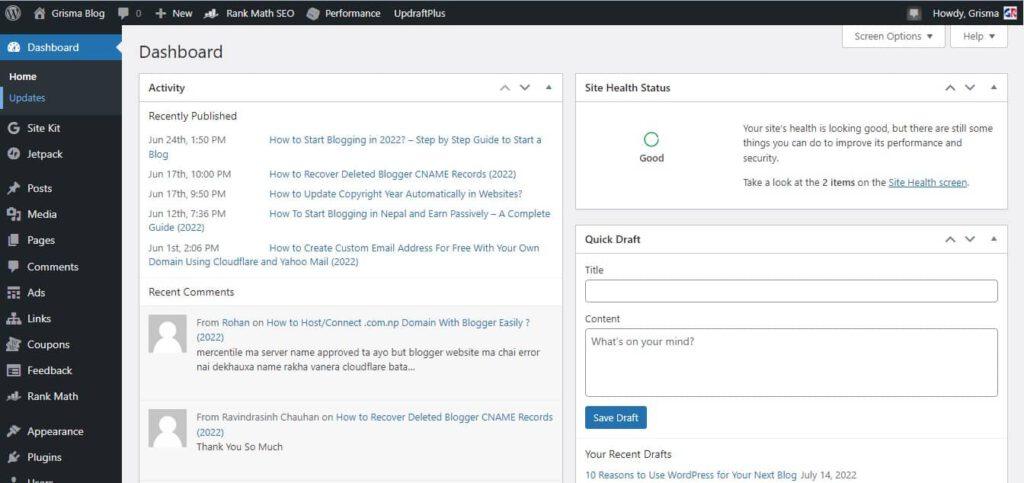The height and width of the screenshot is (483, 1024).
Task: Move the Quick Draft panel down
Action: click(970, 239)
